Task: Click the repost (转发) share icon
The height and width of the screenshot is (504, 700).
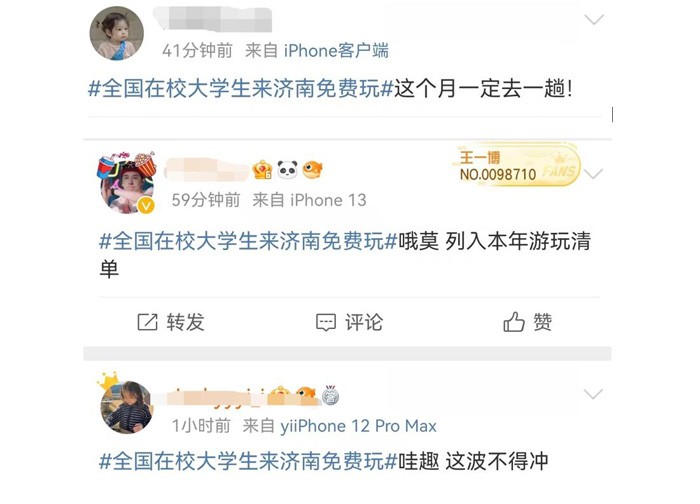Action: point(147,322)
